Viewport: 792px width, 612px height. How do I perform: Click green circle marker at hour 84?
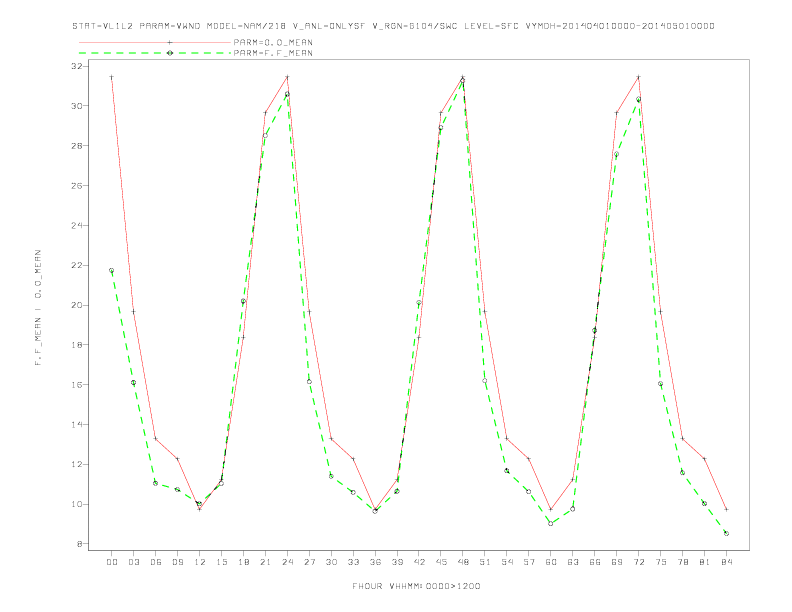726,533
